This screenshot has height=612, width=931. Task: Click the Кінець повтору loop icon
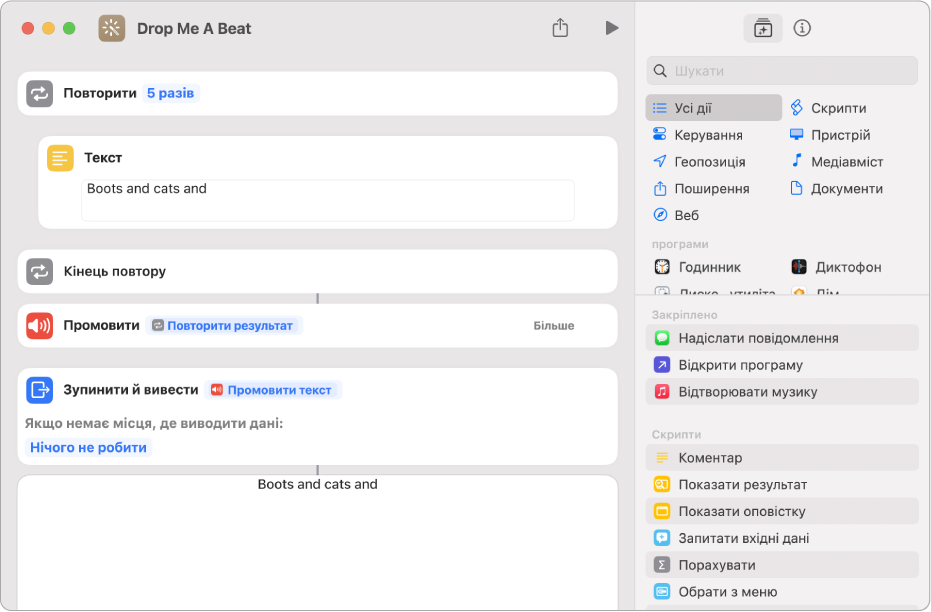pos(40,271)
